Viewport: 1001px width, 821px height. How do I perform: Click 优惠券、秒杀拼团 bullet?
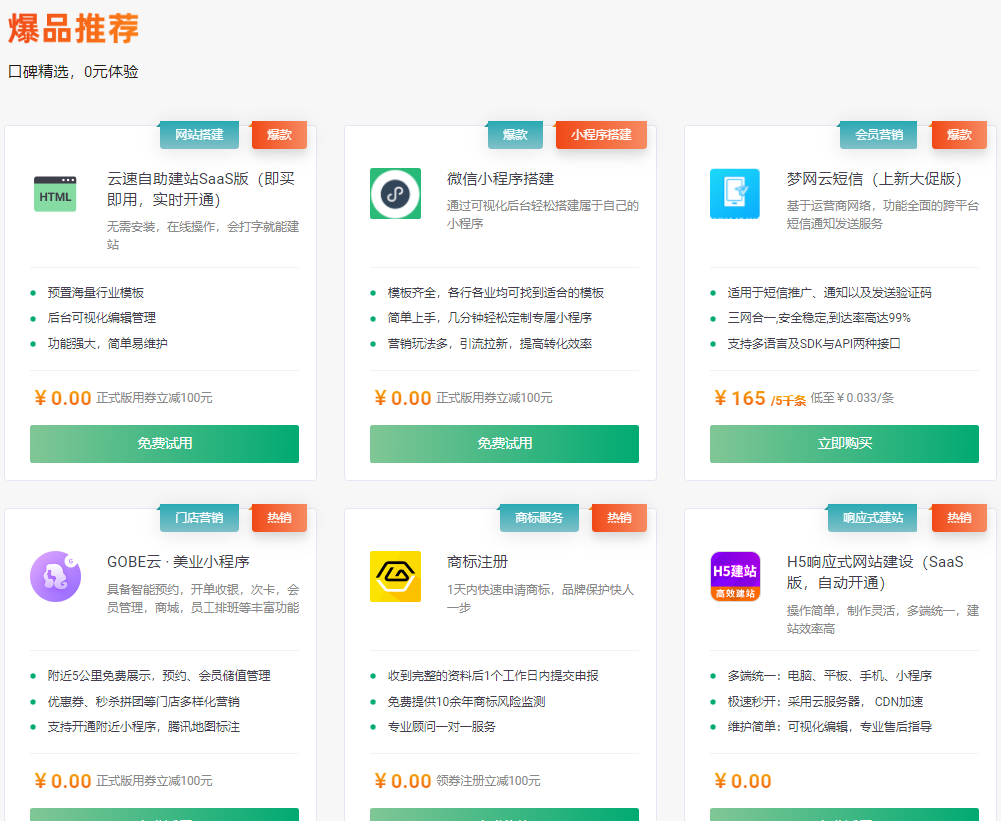tap(144, 702)
